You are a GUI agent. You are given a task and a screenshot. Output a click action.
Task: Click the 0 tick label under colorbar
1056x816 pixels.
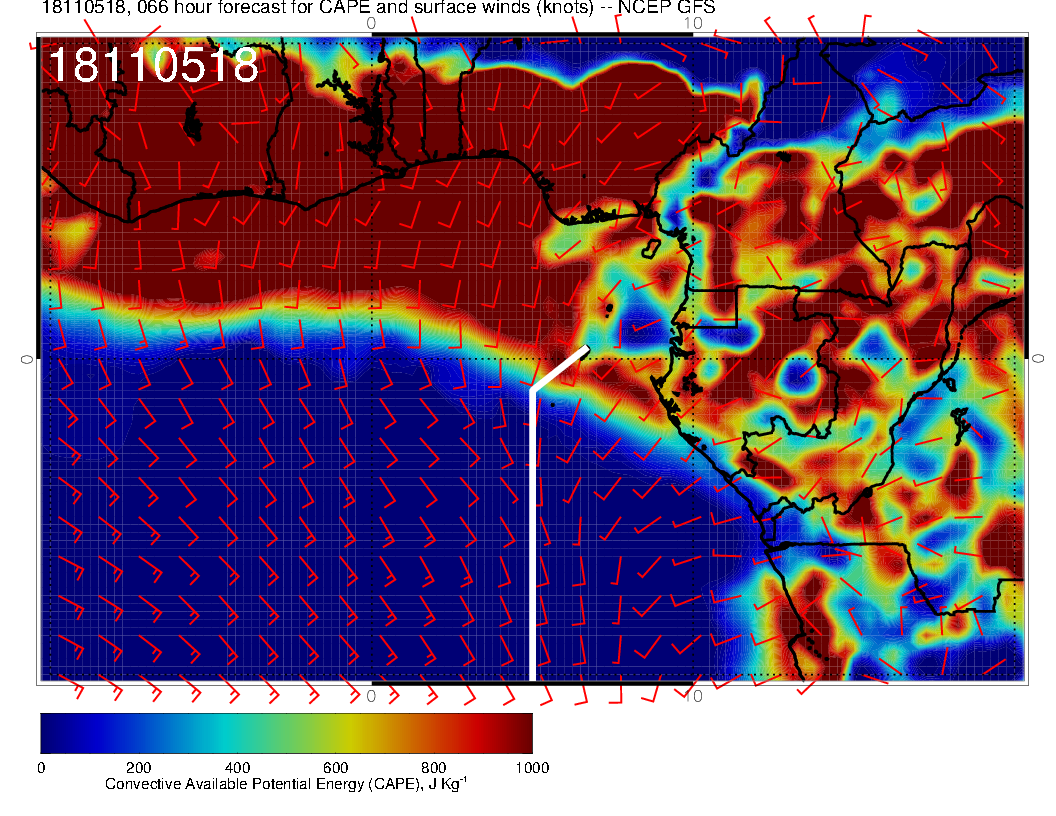pos(41,768)
